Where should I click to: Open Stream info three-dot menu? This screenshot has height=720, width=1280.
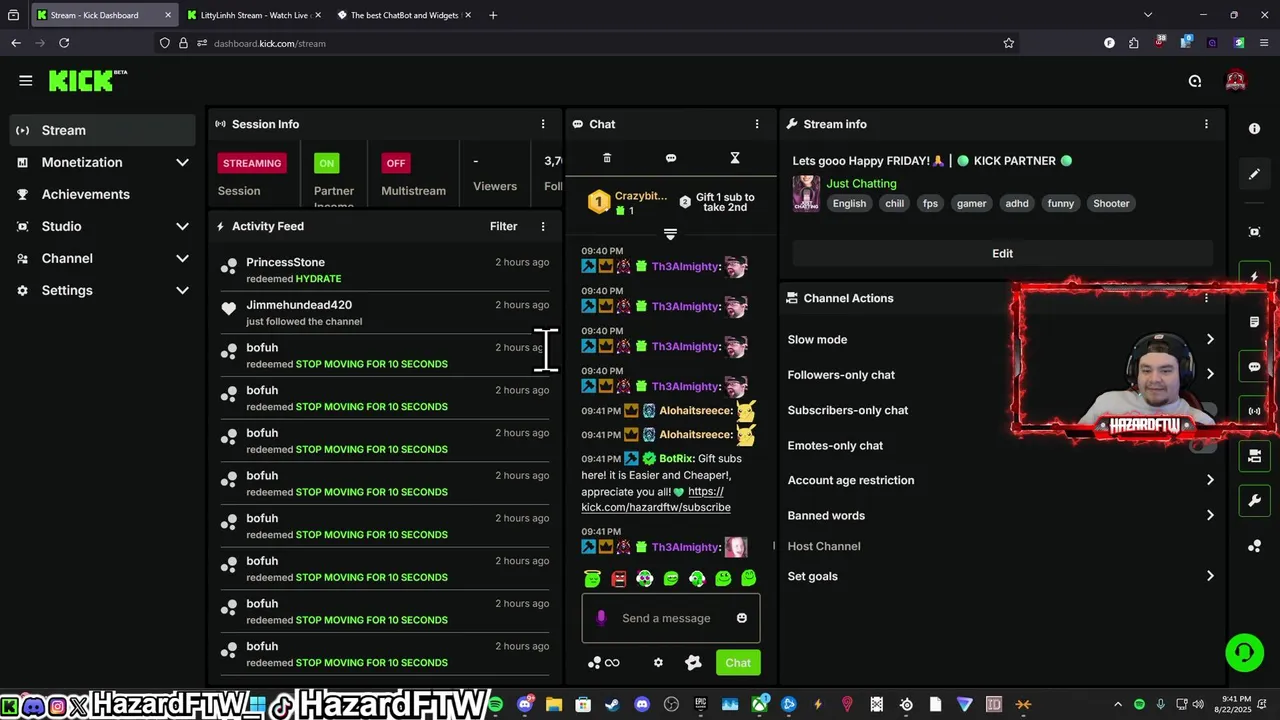pyautogui.click(x=1206, y=124)
